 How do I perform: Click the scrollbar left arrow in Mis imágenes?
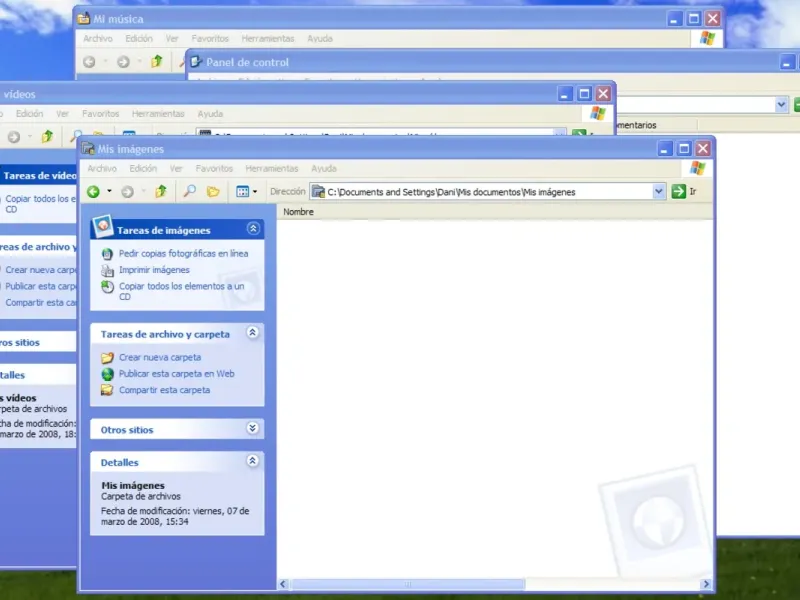coord(283,584)
